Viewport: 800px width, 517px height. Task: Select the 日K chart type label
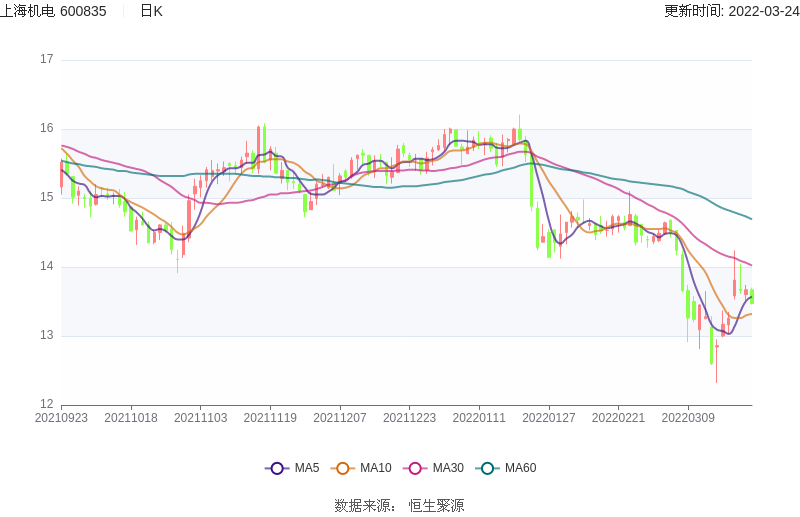click(x=151, y=11)
